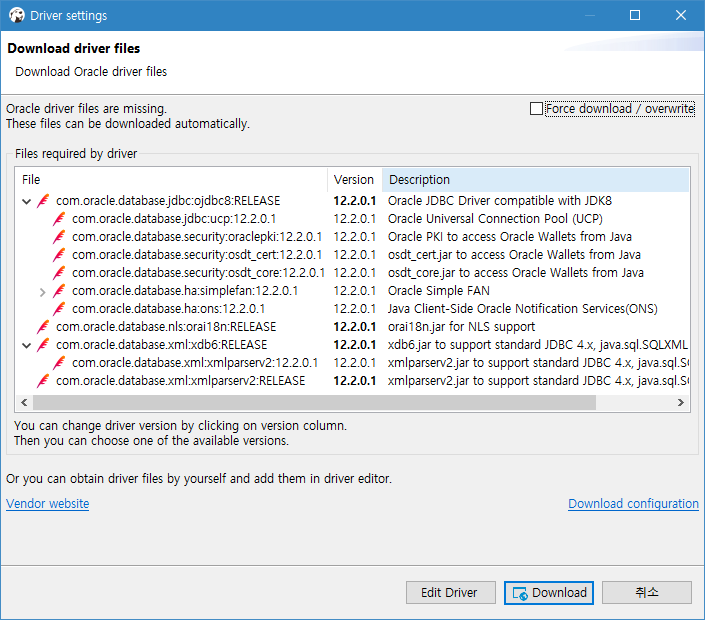Click the DBeaver icon in title bar
705x620 pixels.
tap(17, 15)
